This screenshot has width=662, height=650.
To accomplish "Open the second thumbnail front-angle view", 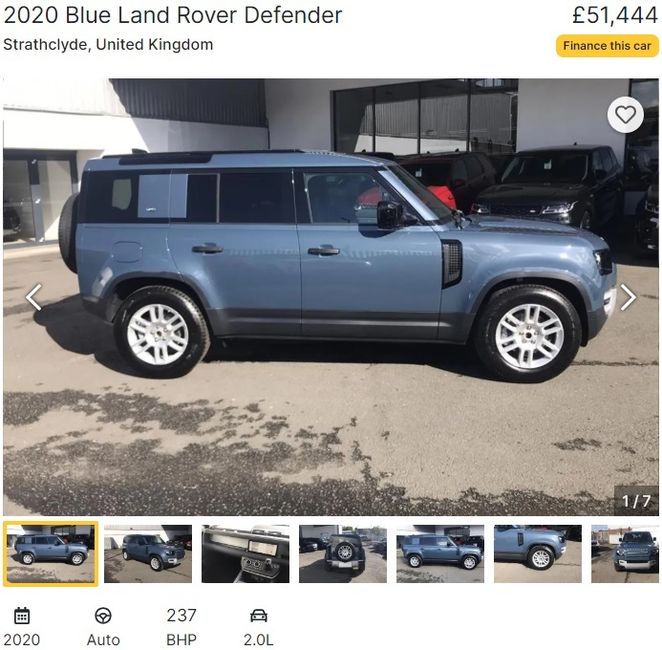I will tap(148, 554).
